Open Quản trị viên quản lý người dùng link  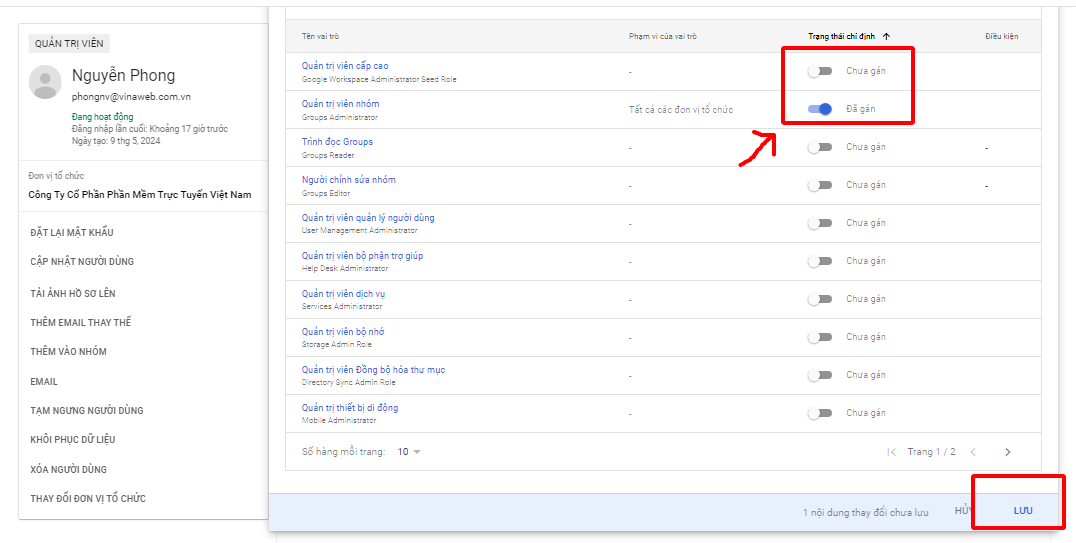pyautogui.click(x=368, y=217)
